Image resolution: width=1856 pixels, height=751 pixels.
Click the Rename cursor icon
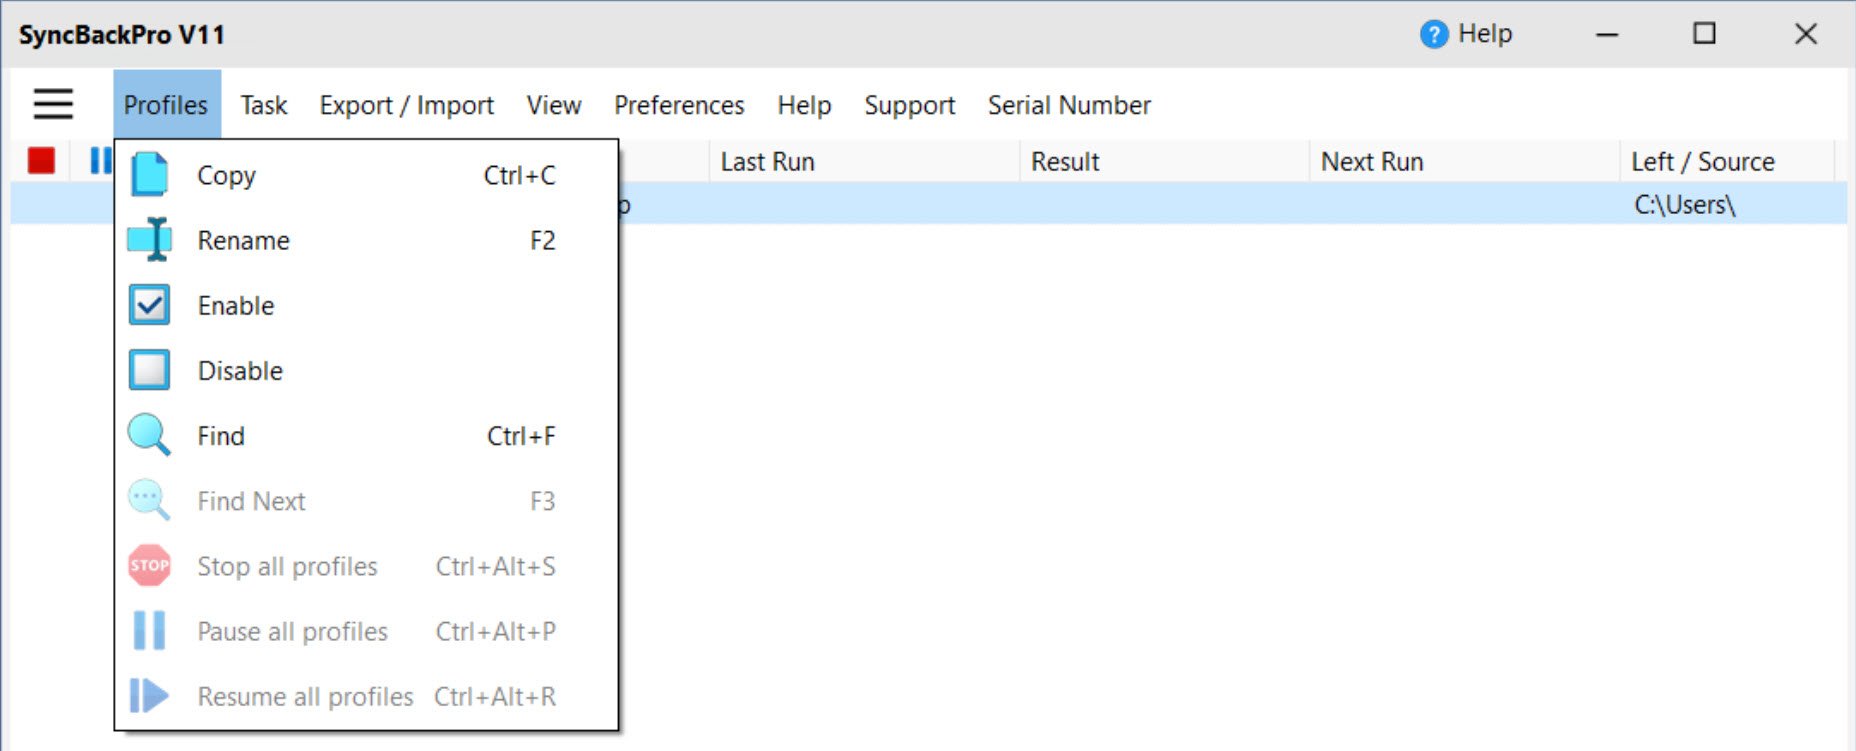[x=150, y=240]
